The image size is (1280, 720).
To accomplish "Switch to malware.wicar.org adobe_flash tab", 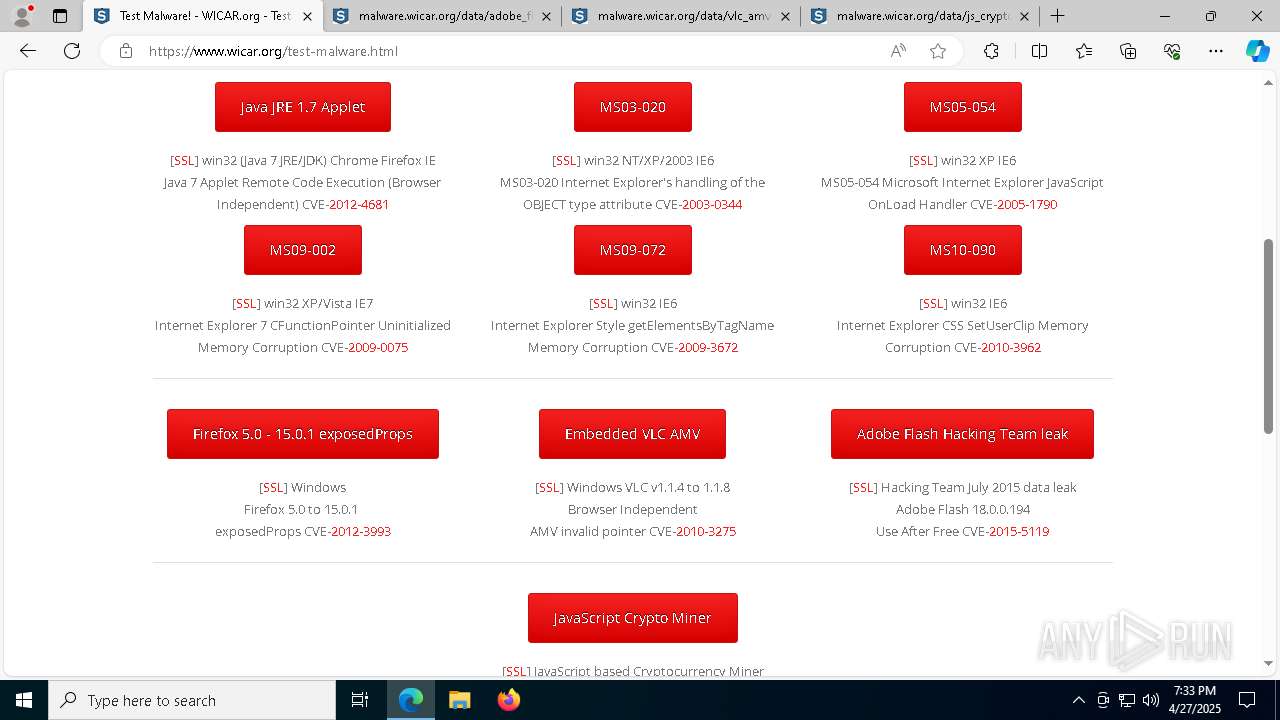I will [x=444, y=16].
